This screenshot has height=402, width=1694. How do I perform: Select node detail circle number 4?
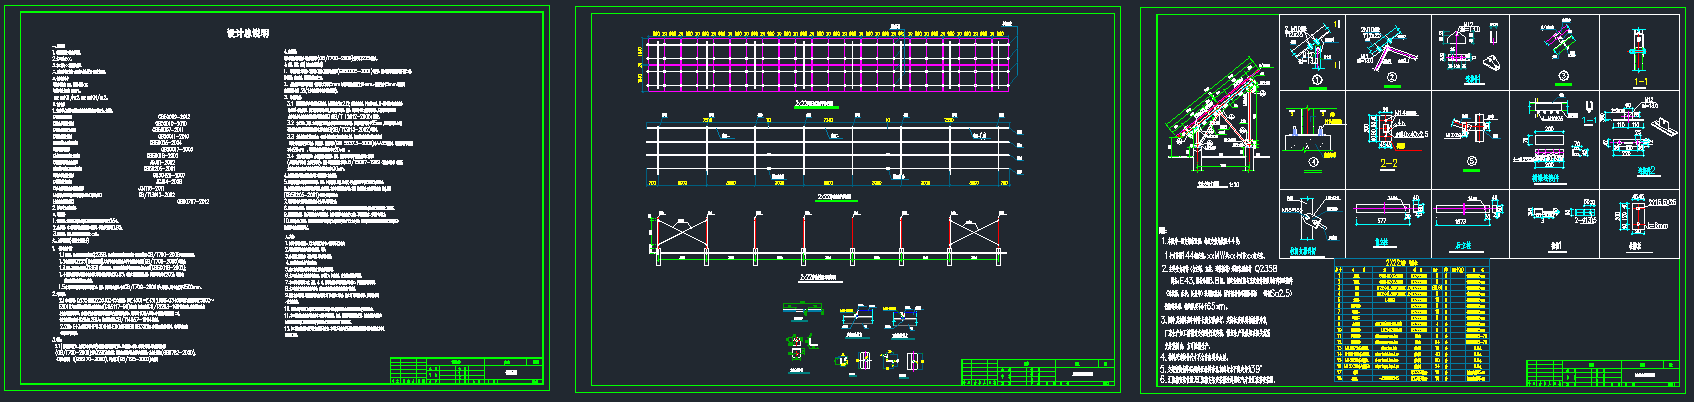point(1316,161)
